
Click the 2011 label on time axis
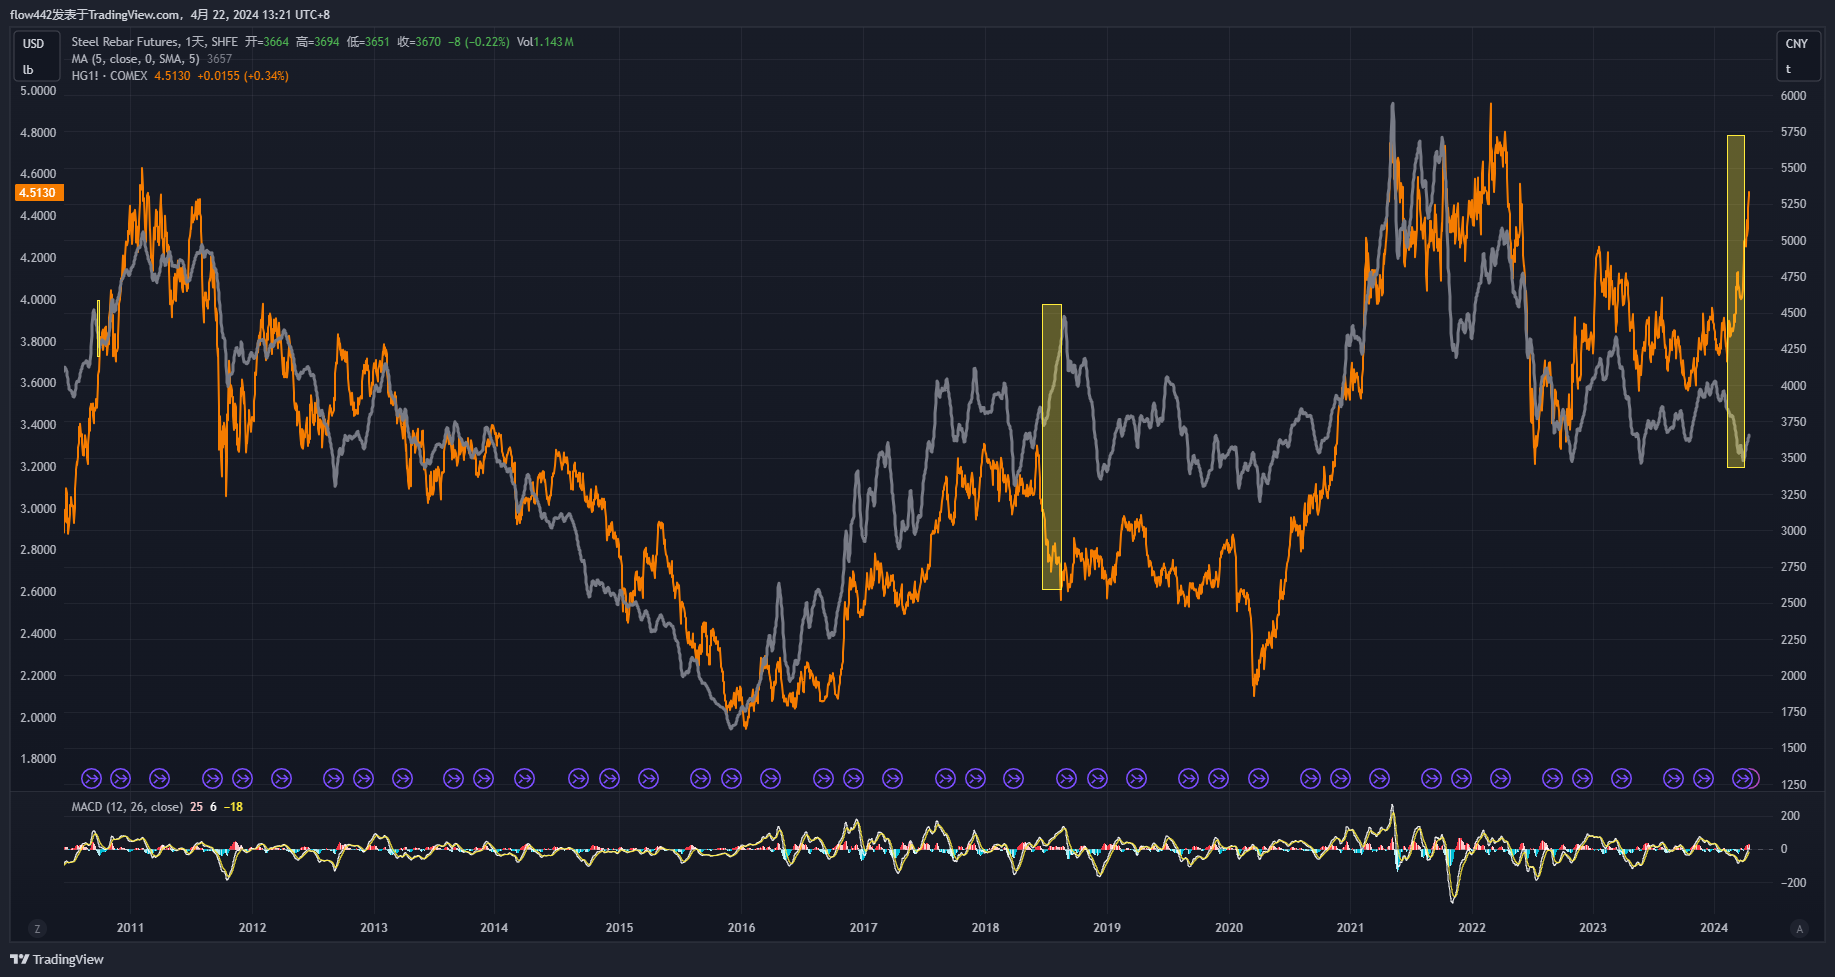pos(130,928)
